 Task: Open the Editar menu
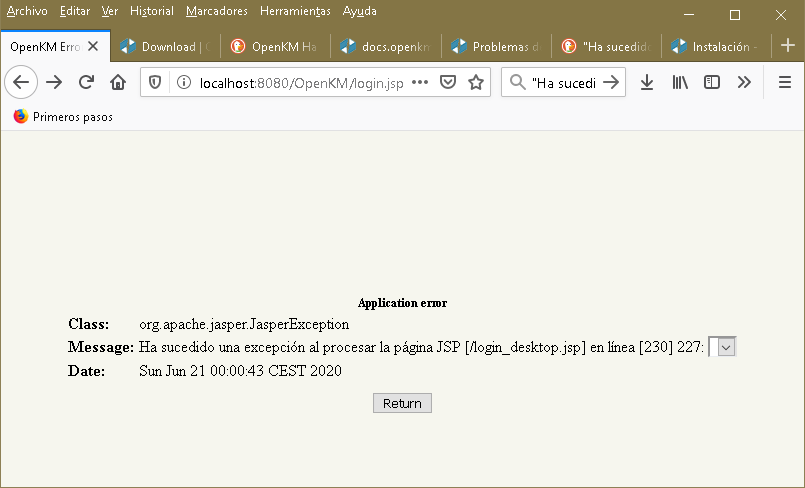click(x=75, y=11)
